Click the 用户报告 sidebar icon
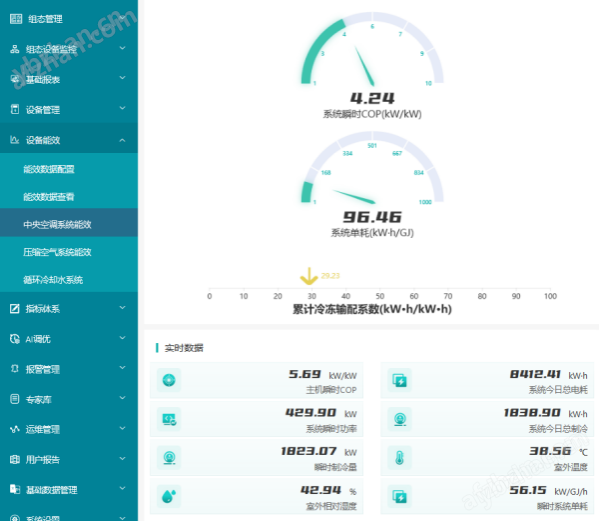The height and width of the screenshot is (521, 600). [15, 459]
